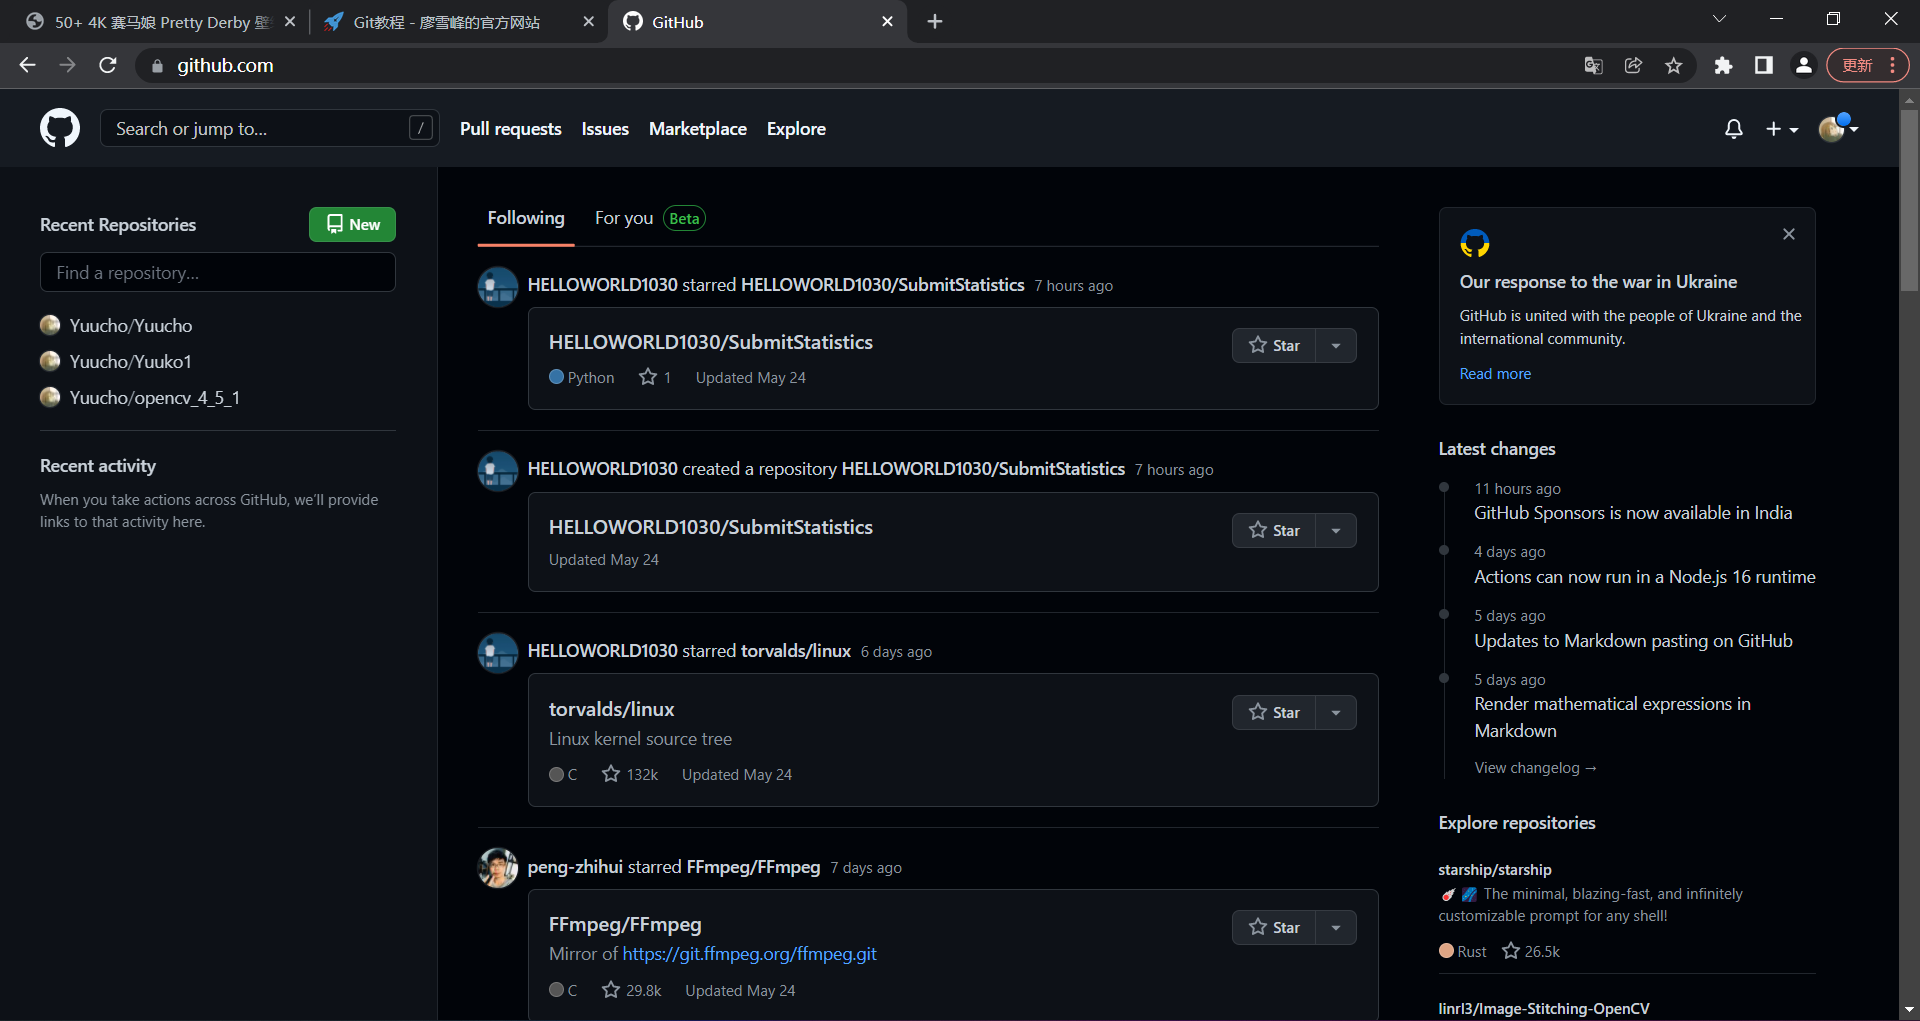Open GitHub Sponsors available in India
The width and height of the screenshot is (1920, 1021).
(1633, 513)
